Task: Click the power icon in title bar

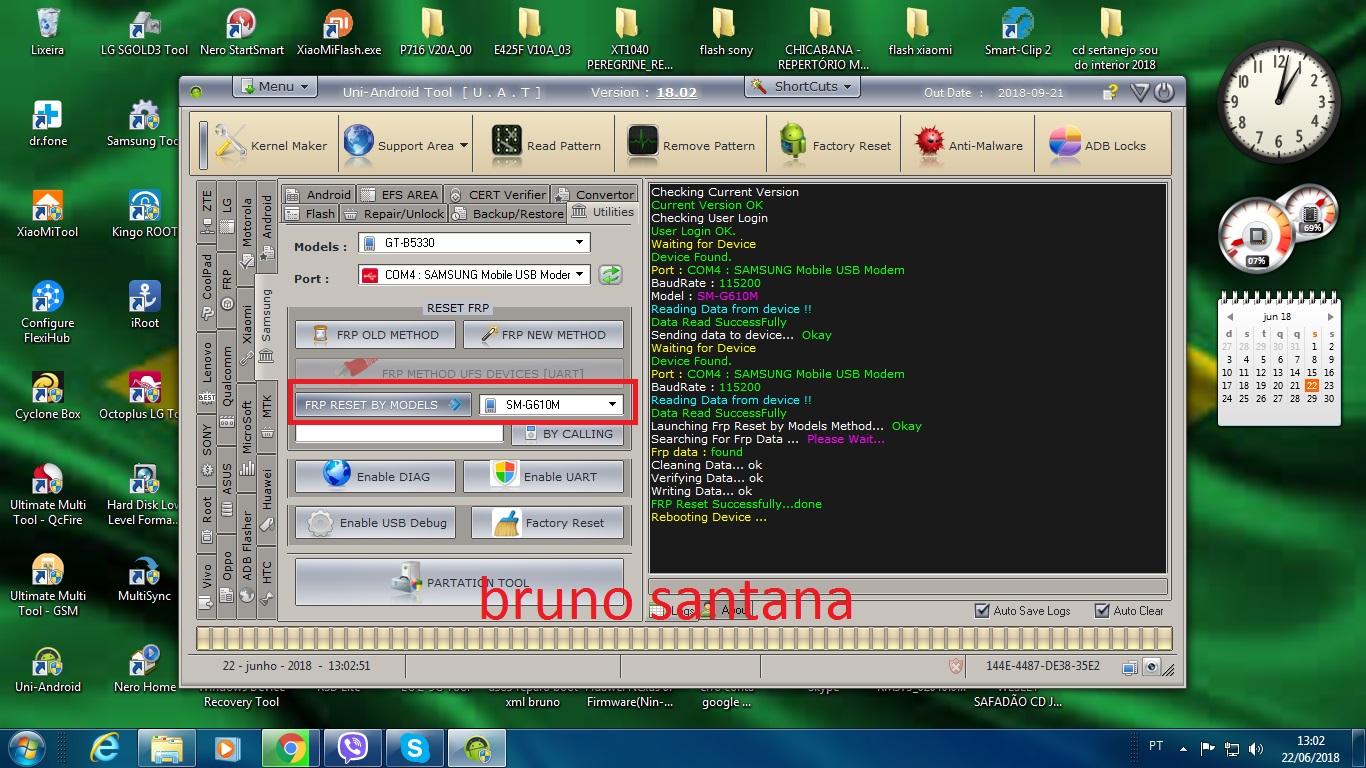Action: [1163, 92]
